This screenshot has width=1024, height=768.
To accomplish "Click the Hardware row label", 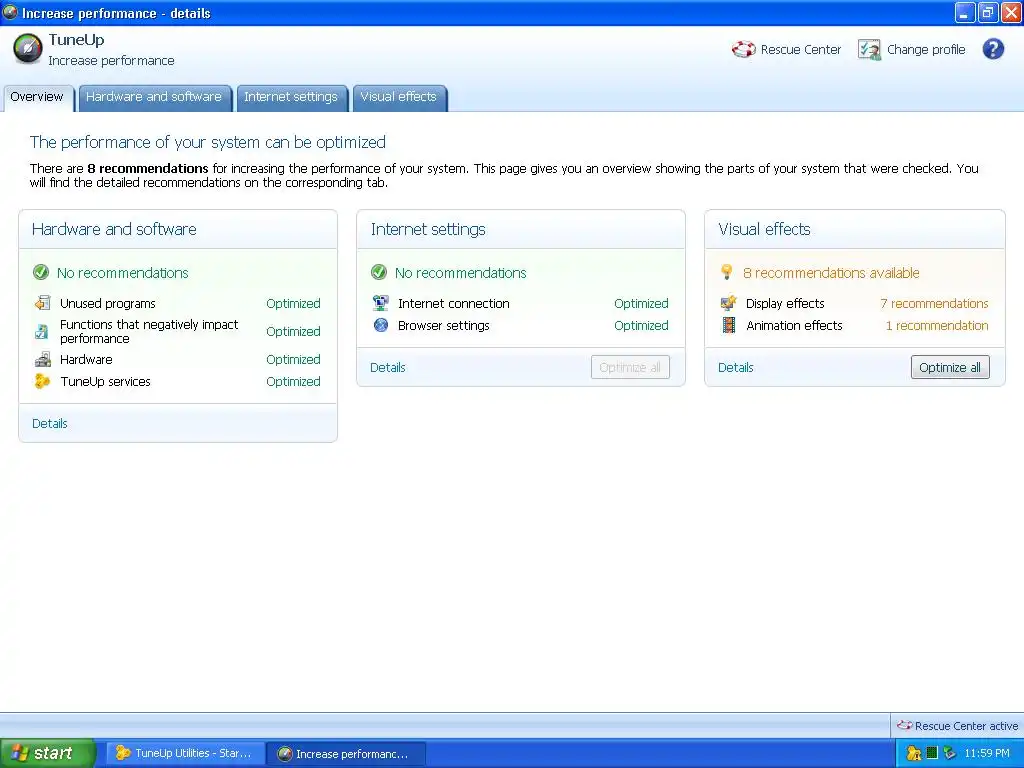I will coord(86,359).
